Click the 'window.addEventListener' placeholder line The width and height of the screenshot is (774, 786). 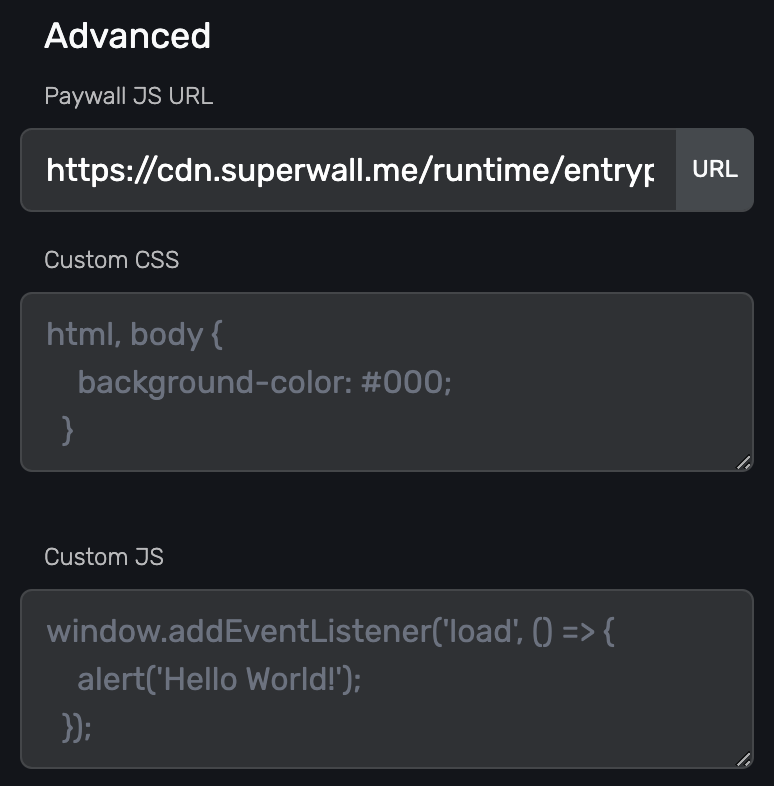tap(330, 632)
